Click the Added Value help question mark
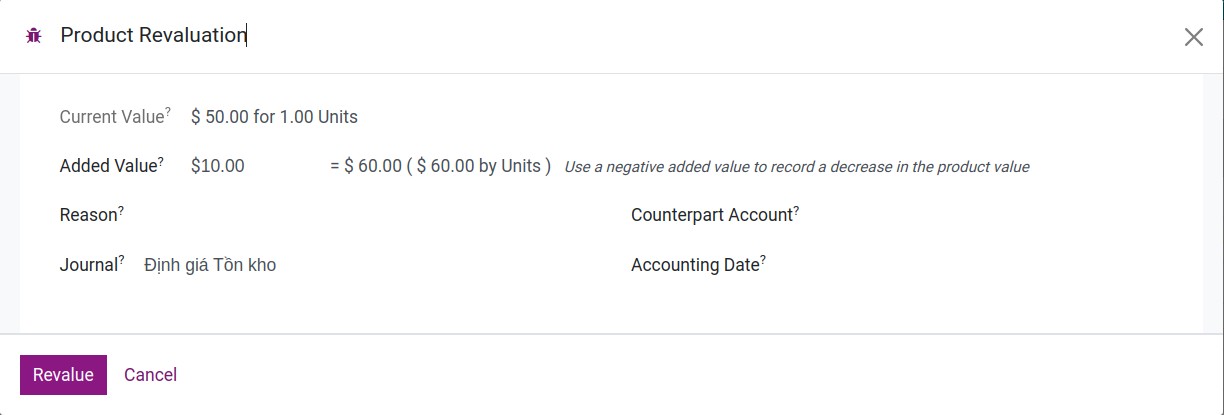Image resolution: width=1224 pixels, height=415 pixels. click(x=160, y=160)
